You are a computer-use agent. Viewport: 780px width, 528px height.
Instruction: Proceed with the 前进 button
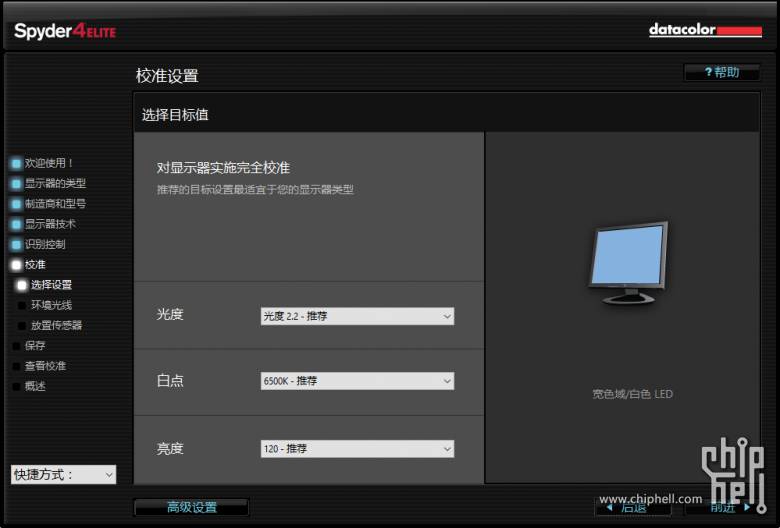[x=723, y=507]
